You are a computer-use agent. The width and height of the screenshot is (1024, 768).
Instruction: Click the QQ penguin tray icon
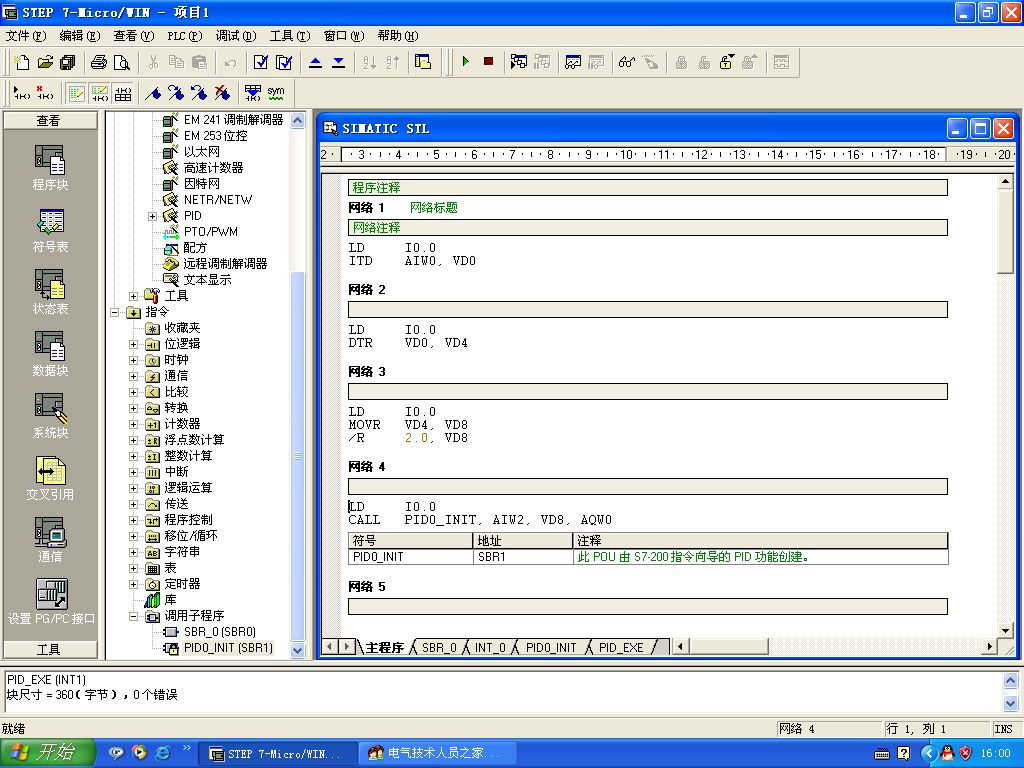coord(947,754)
